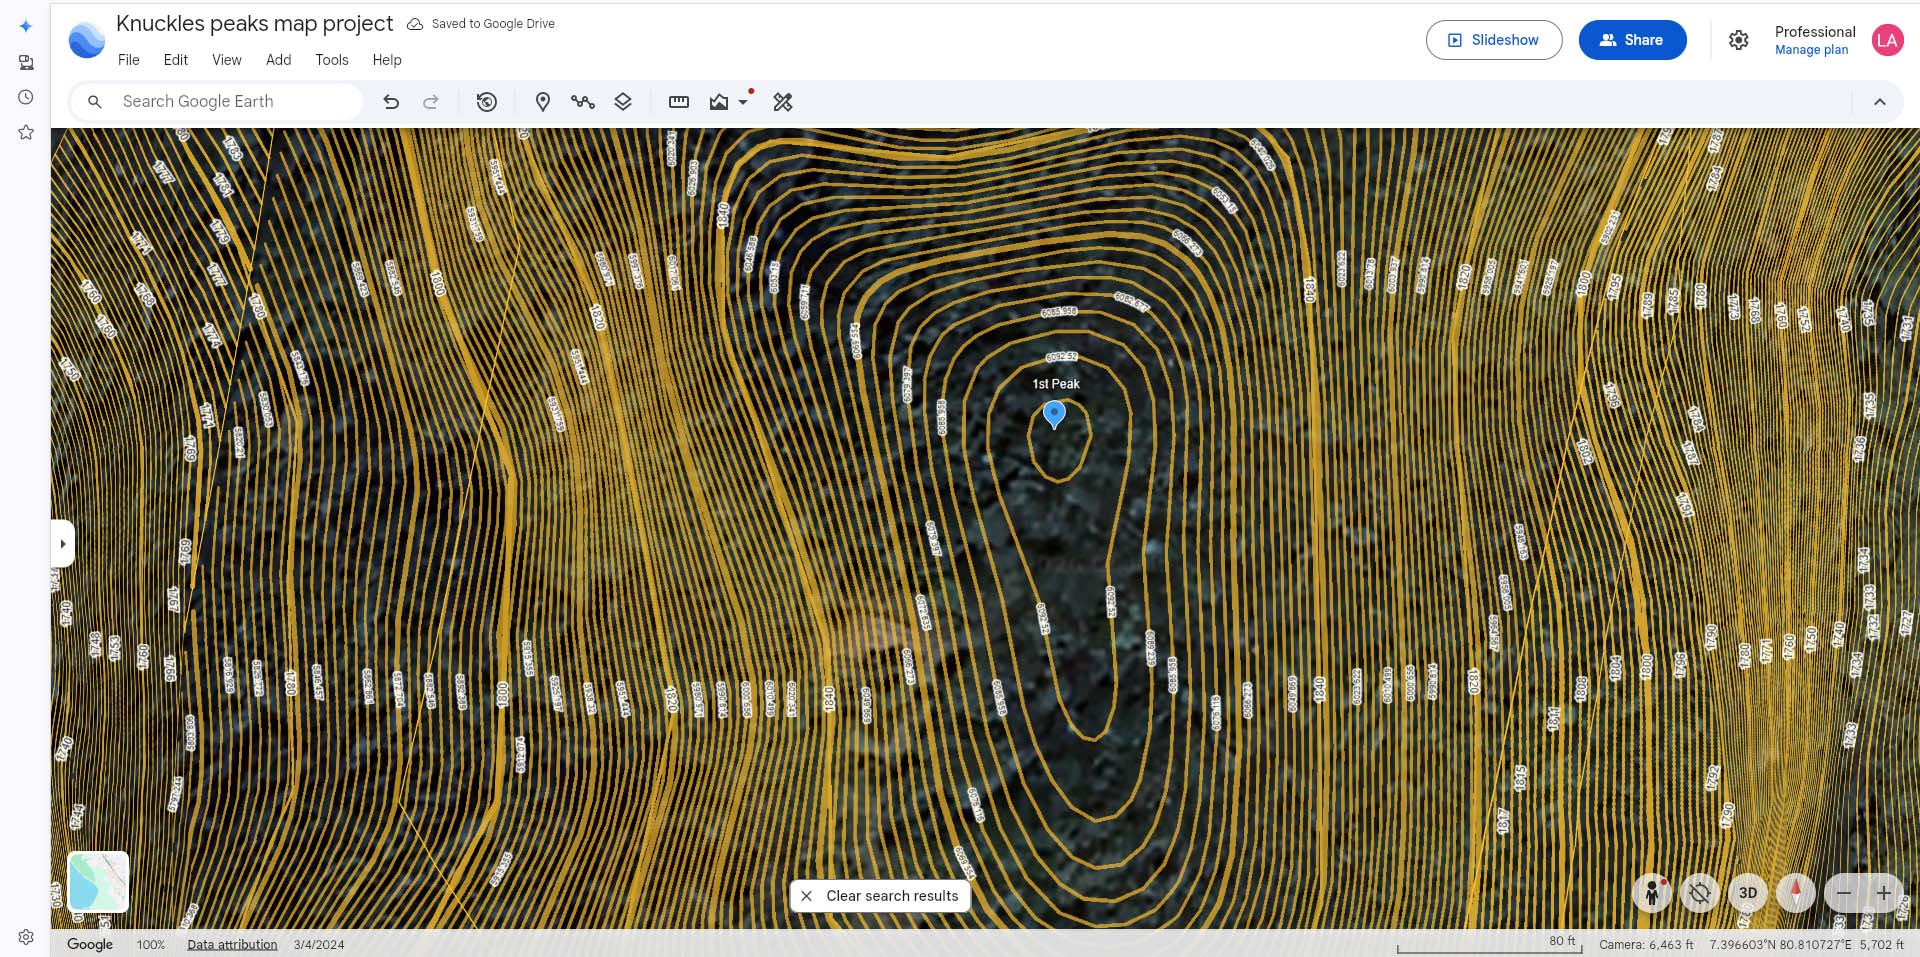Click the Saved to Google Drive text
The height and width of the screenshot is (957, 1920).
pos(493,24)
